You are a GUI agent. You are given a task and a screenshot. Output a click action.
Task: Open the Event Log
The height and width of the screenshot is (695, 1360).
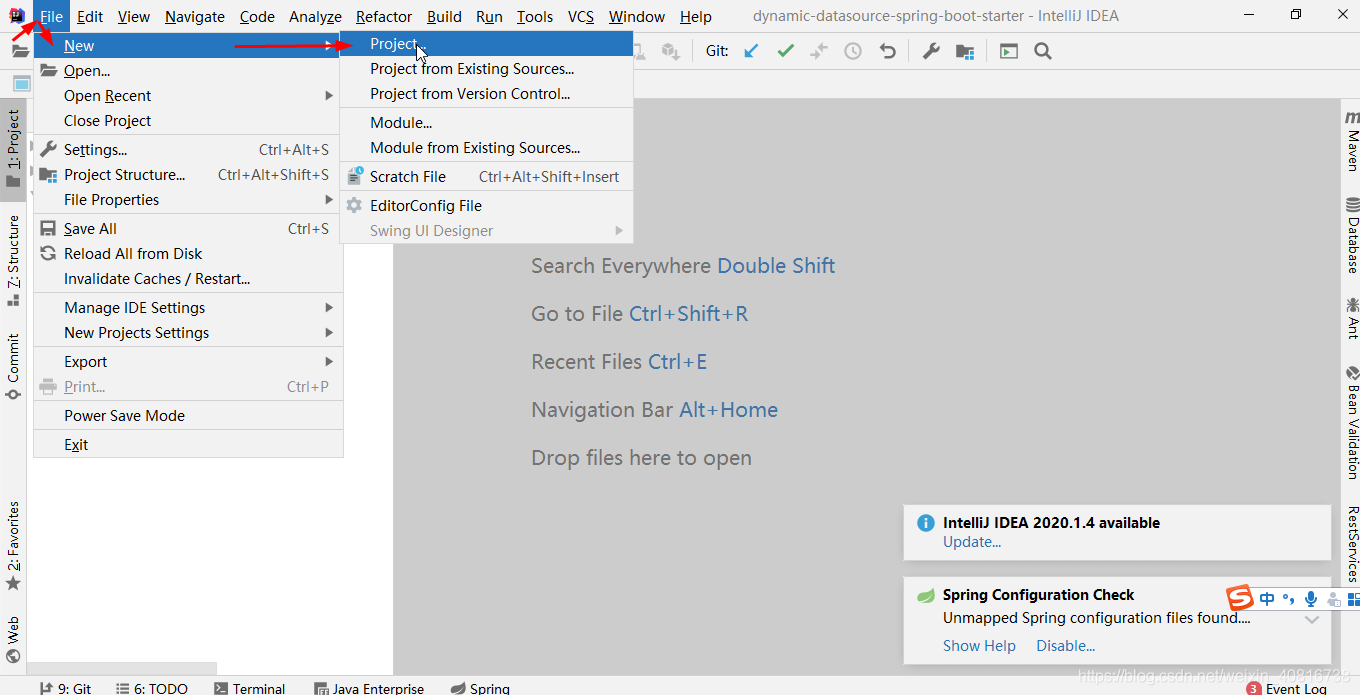click(1288, 688)
